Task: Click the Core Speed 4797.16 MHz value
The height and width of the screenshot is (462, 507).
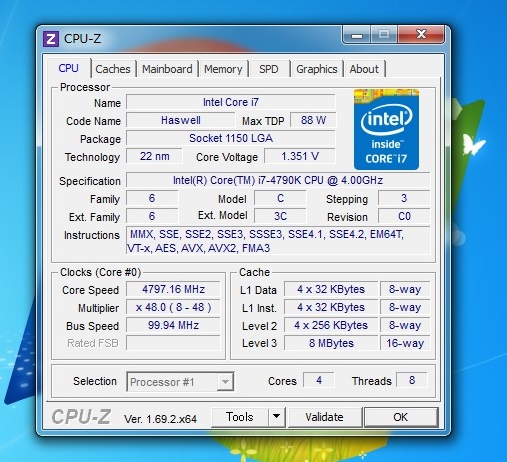Action: [x=173, y=289]
